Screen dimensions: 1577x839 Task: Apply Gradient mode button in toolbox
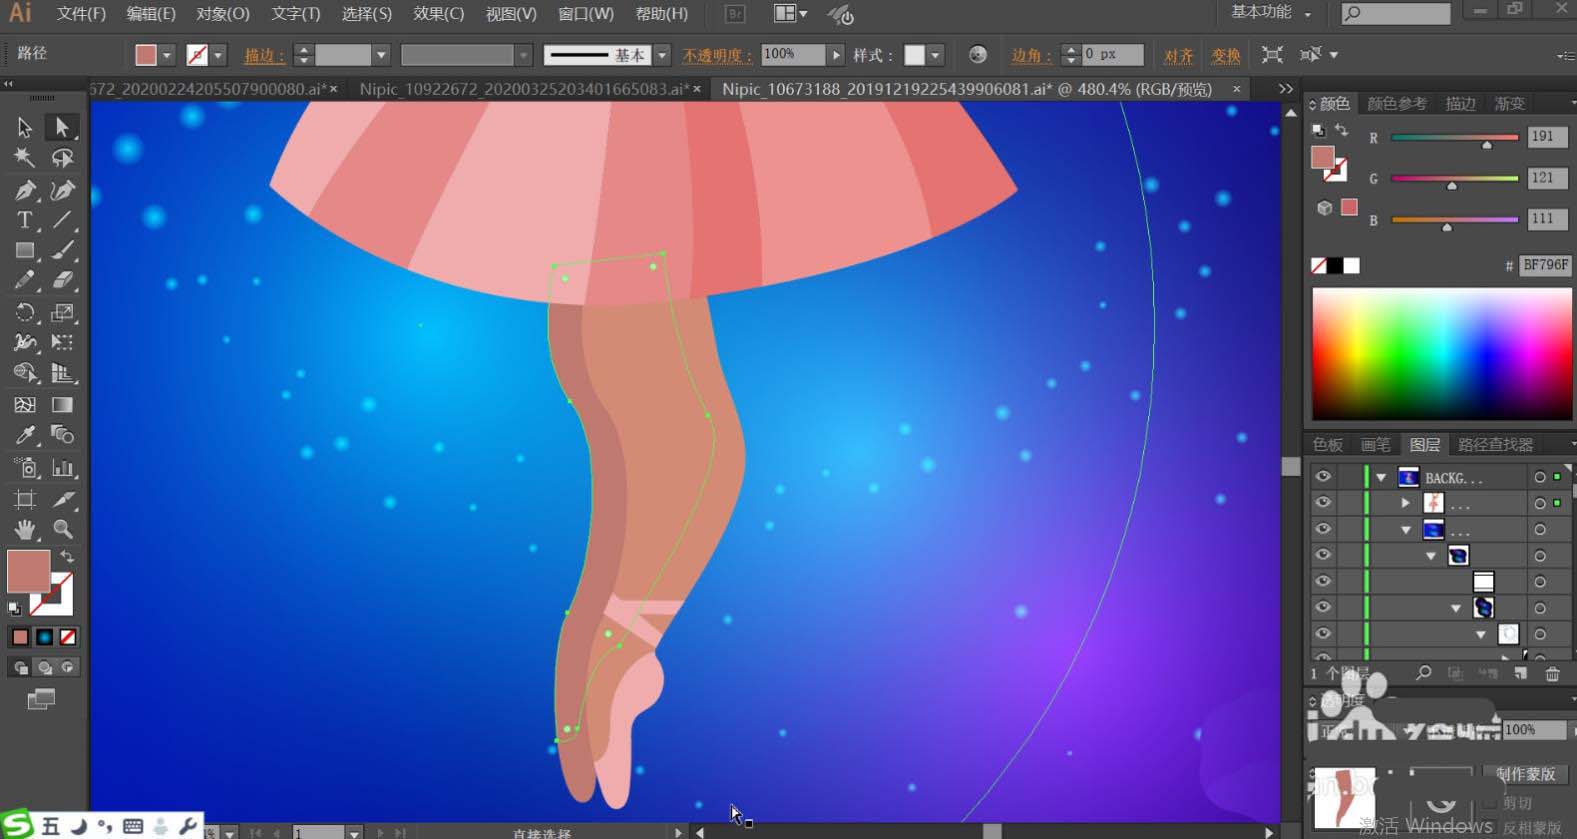(45, 637)
